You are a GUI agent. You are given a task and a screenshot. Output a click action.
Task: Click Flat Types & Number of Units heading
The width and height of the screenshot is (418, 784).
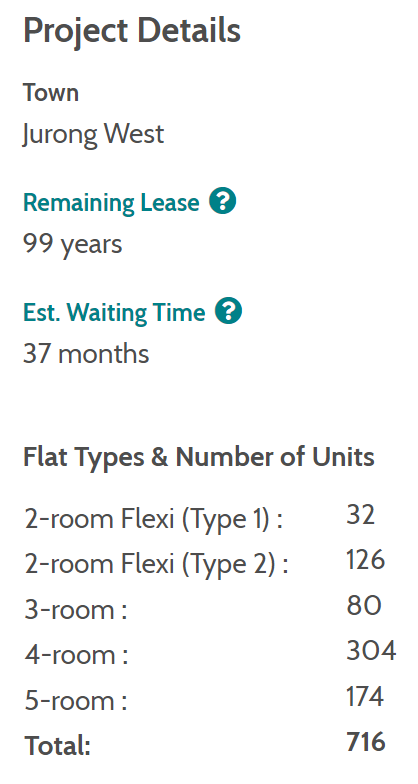[199, 456]
